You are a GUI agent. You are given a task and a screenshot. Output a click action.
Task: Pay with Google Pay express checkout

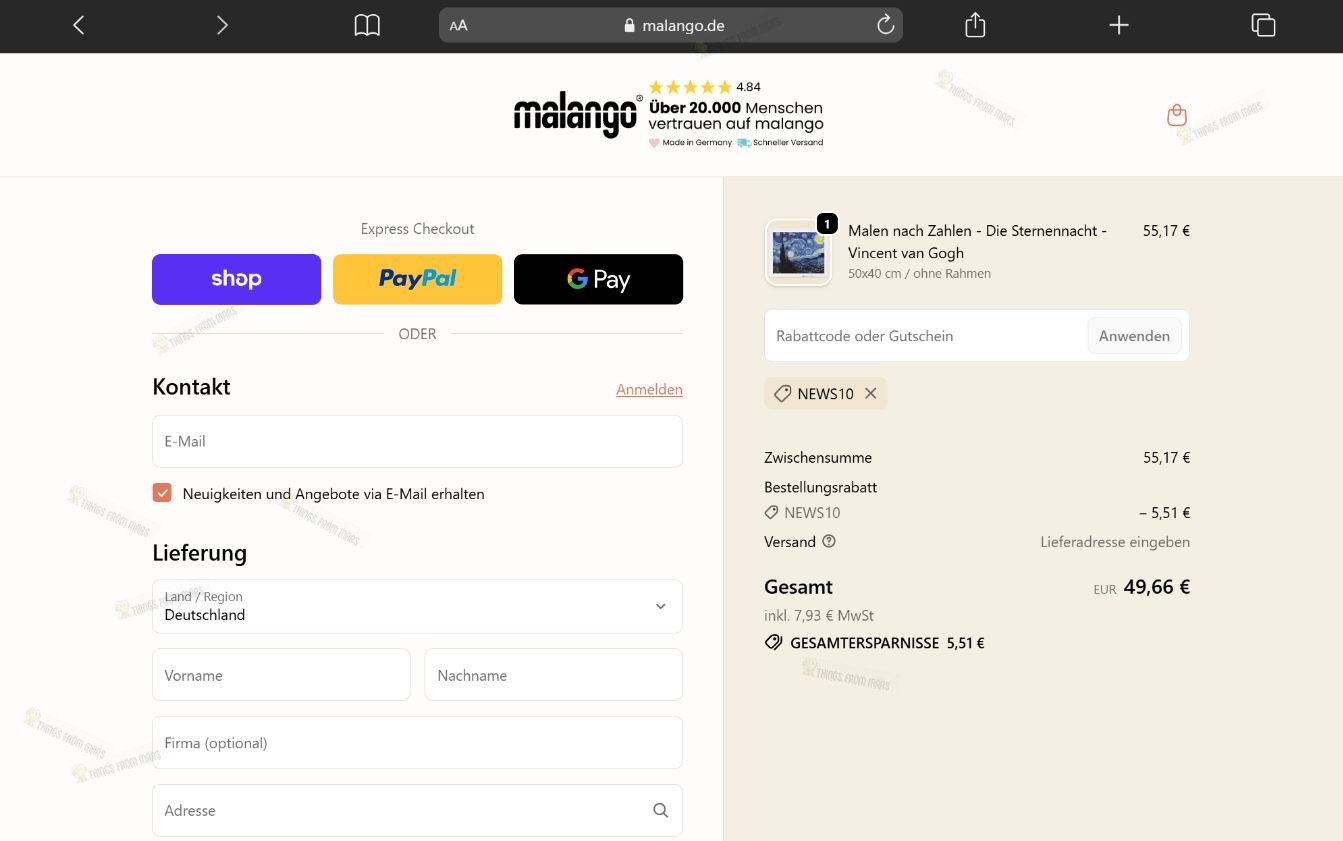(598, 279)
